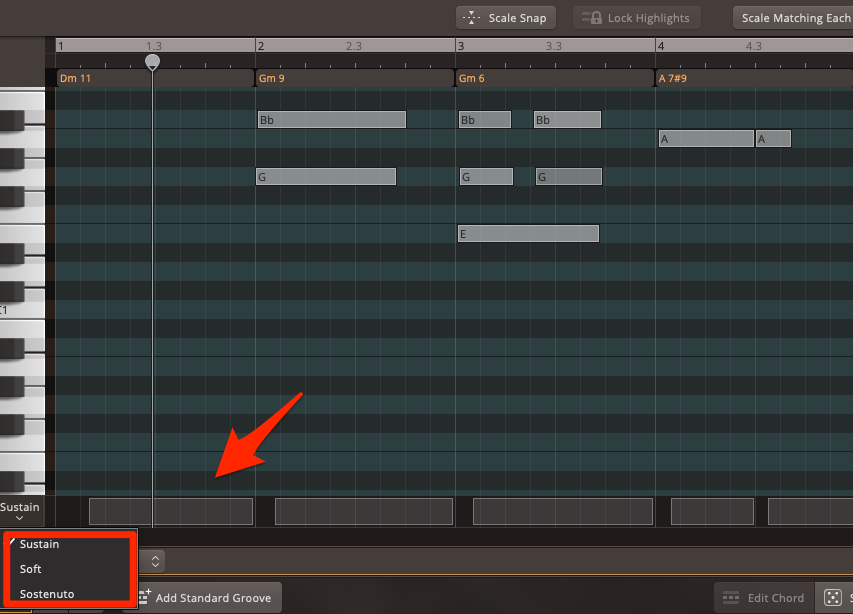Image resolution: width=853 pixels, height=614 pixels.
Task: Select the E note in bar 3
Action: pyautogui.click(x=528, y=234)
